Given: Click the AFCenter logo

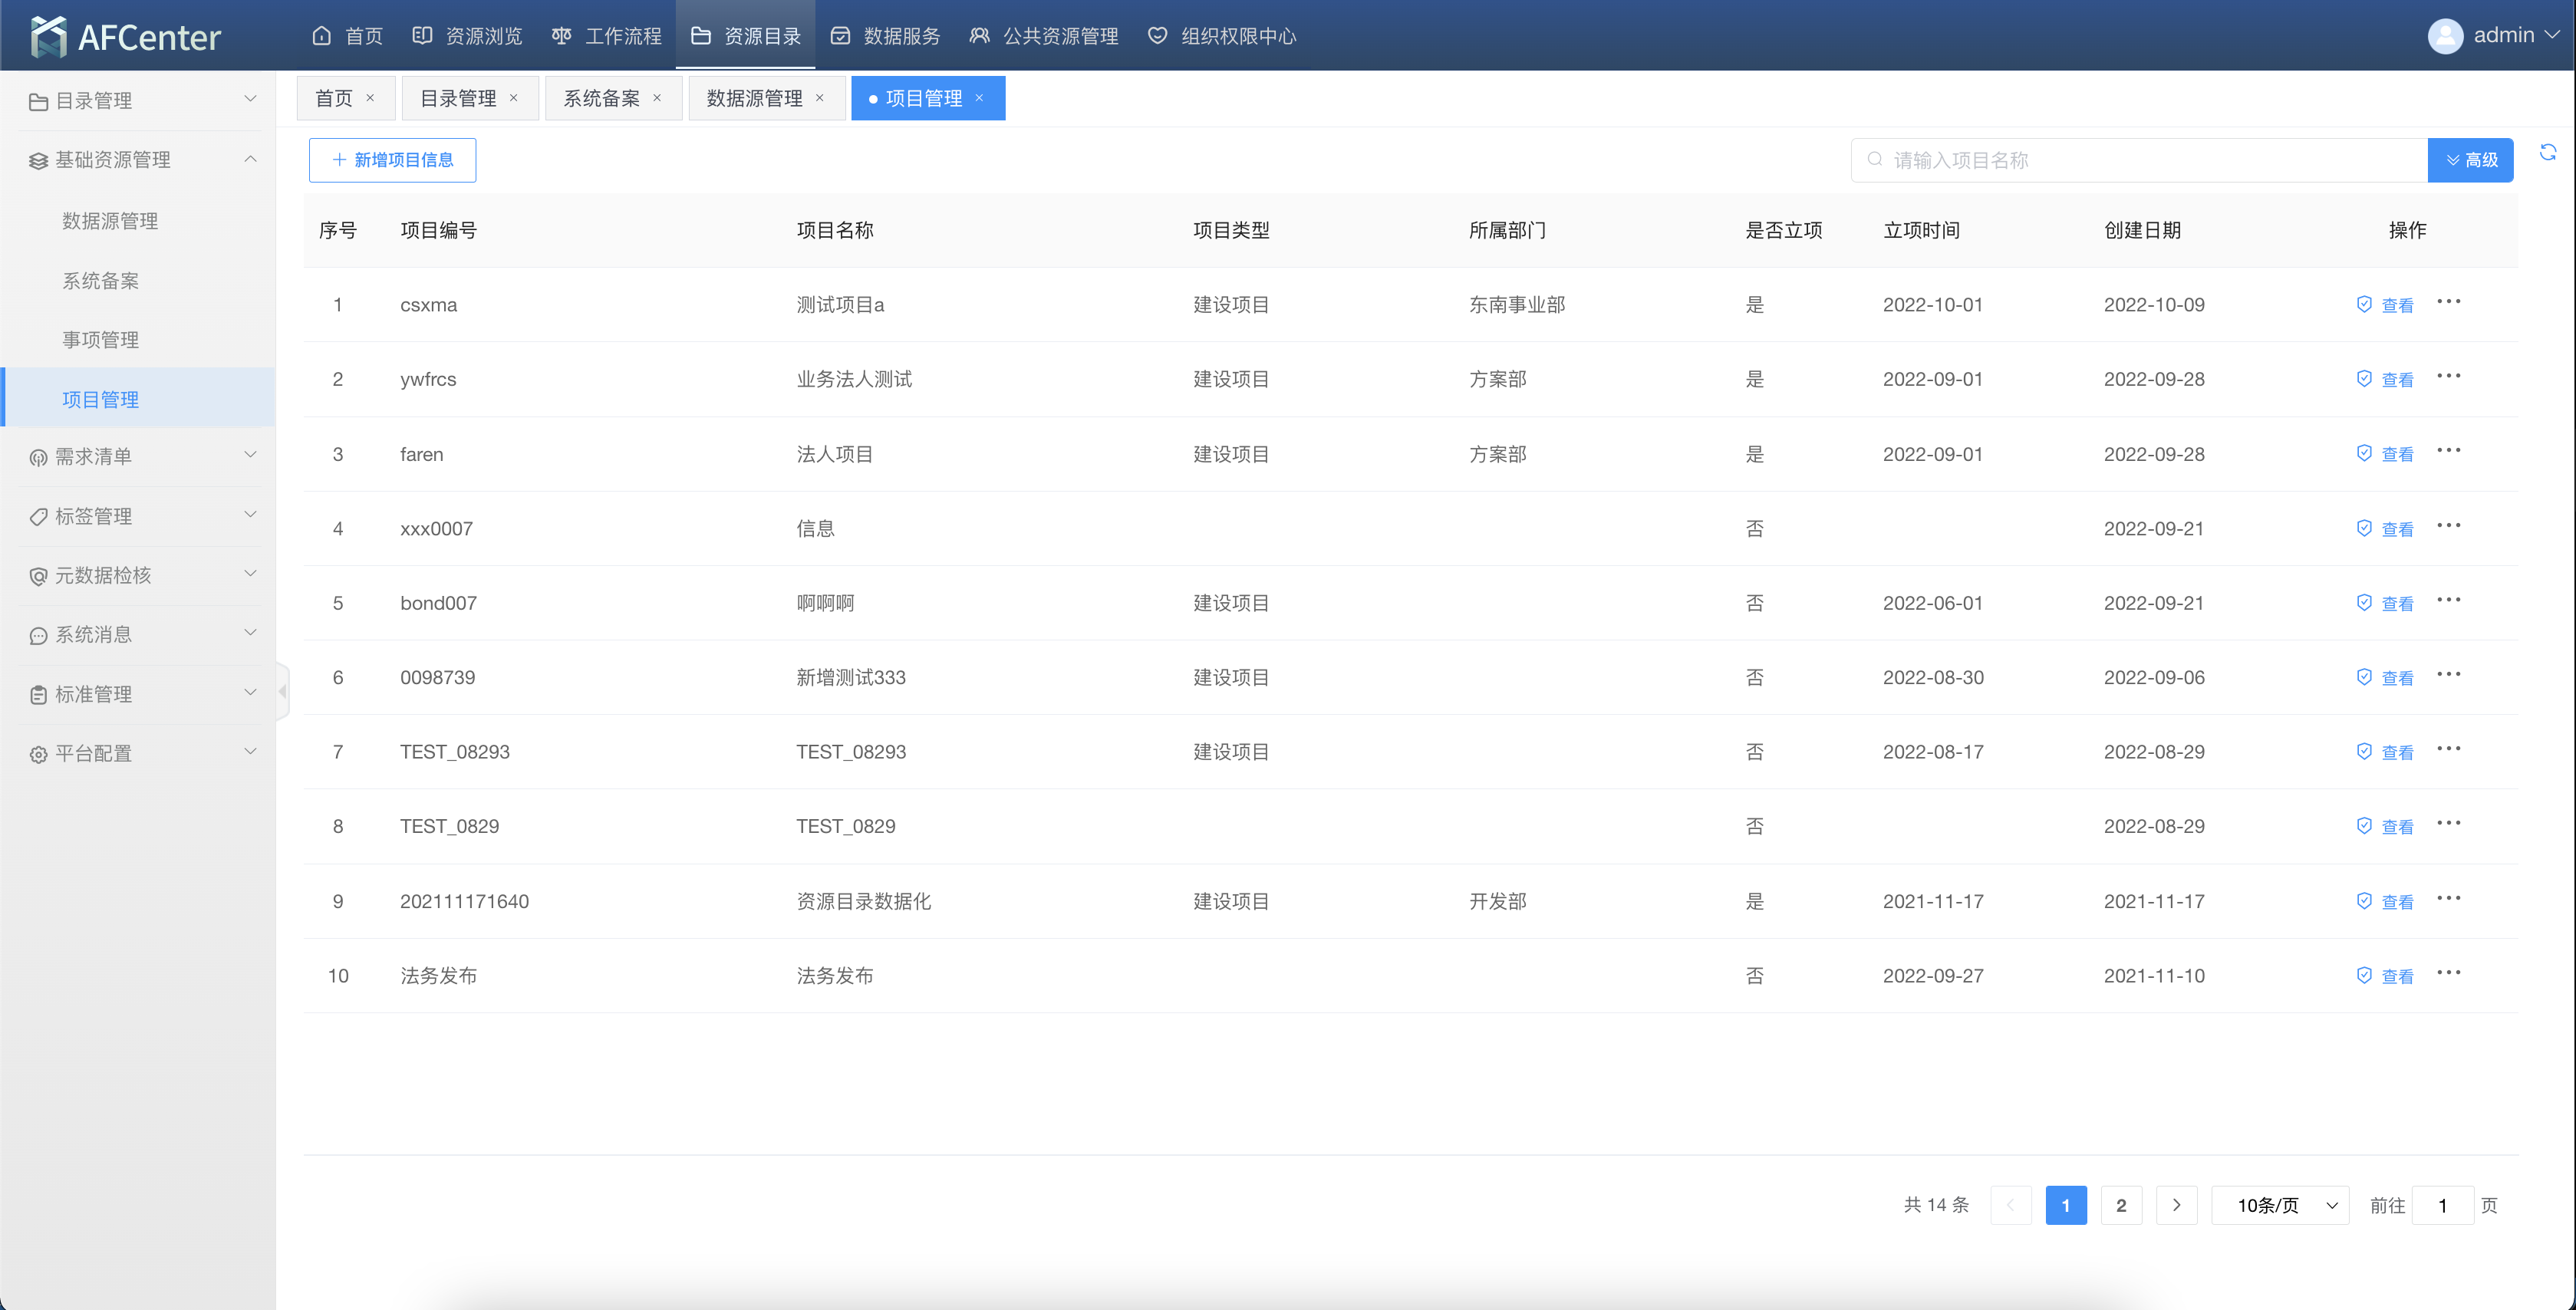Looking at the screenshot, I should pyautogui.click(x=125, y=37).
